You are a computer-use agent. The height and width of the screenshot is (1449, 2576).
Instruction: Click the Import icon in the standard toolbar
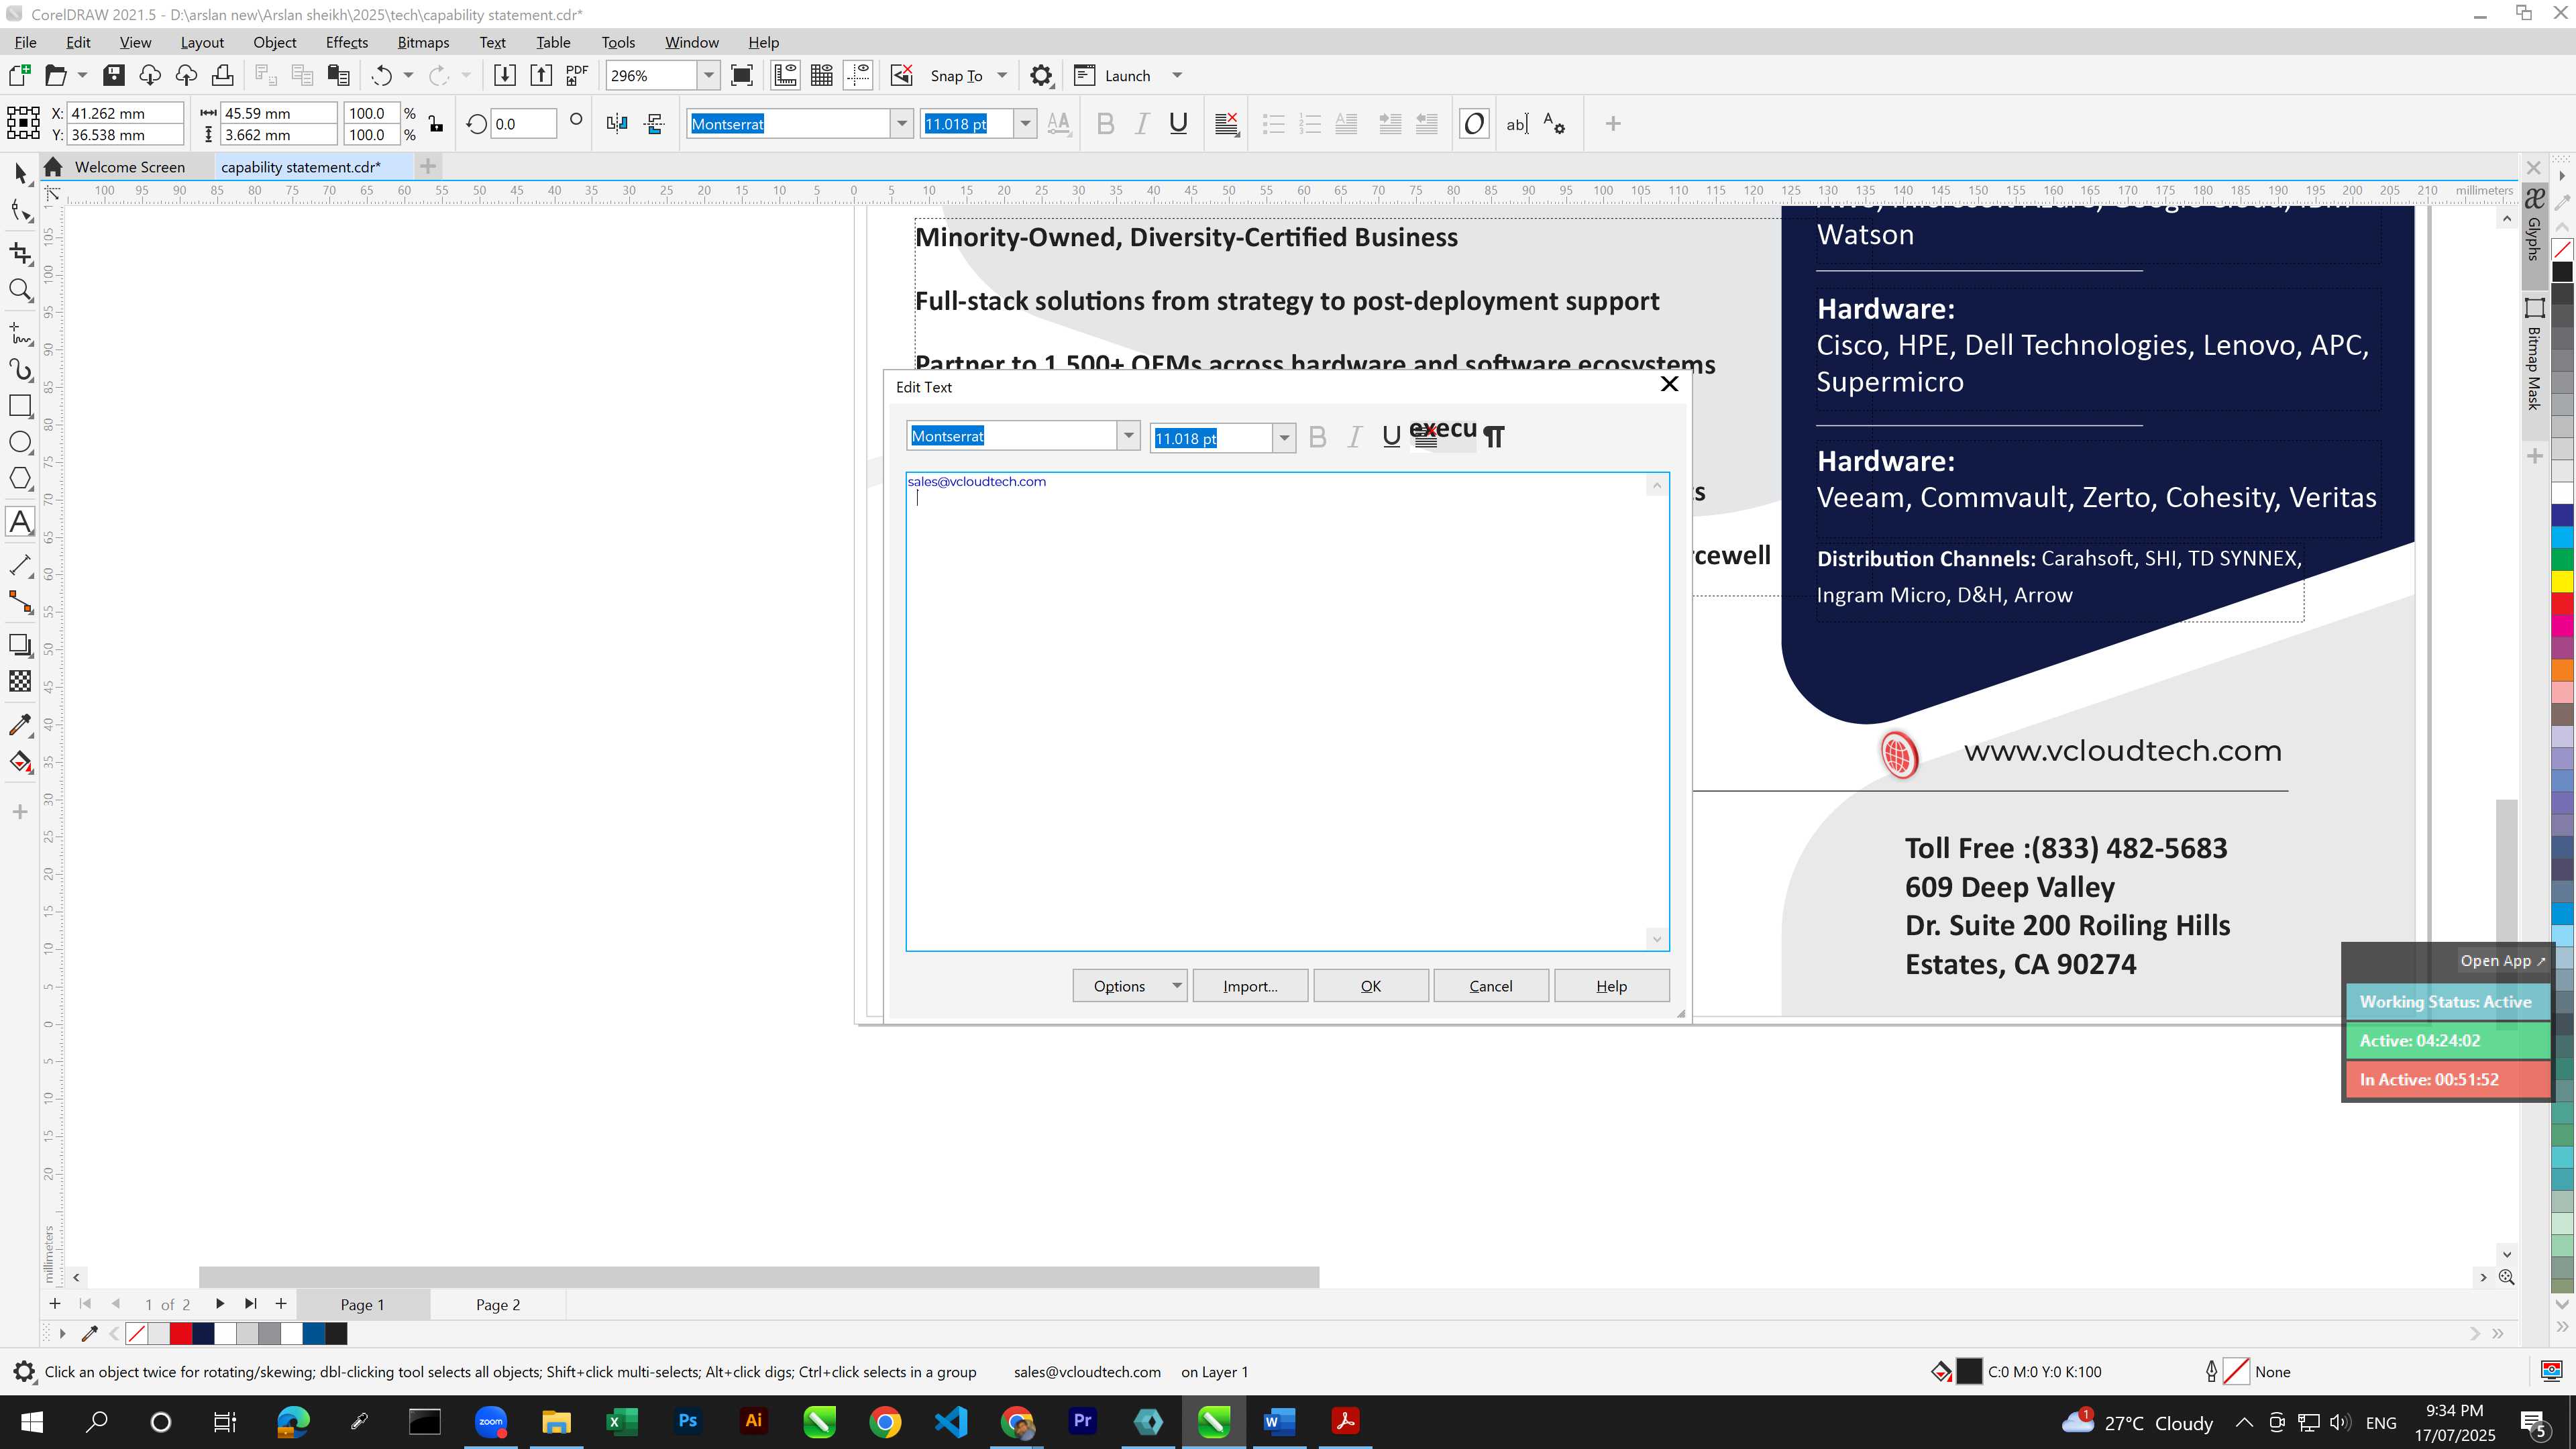(505, 75)
